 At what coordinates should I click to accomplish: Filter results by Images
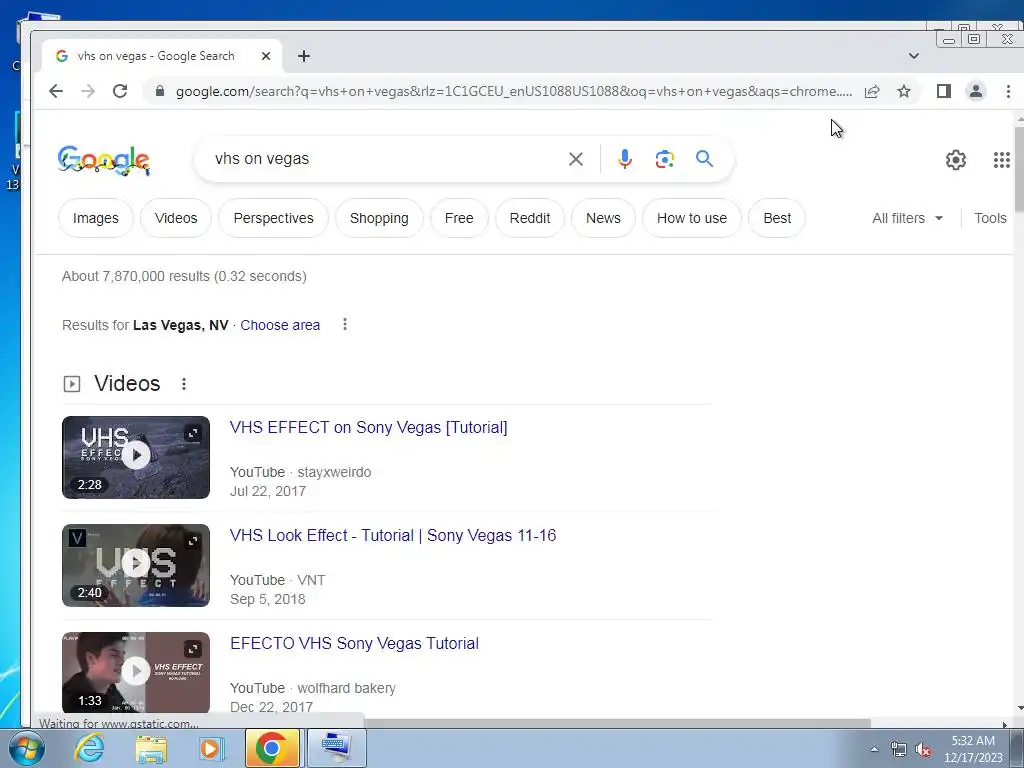[x=95, y=218]
